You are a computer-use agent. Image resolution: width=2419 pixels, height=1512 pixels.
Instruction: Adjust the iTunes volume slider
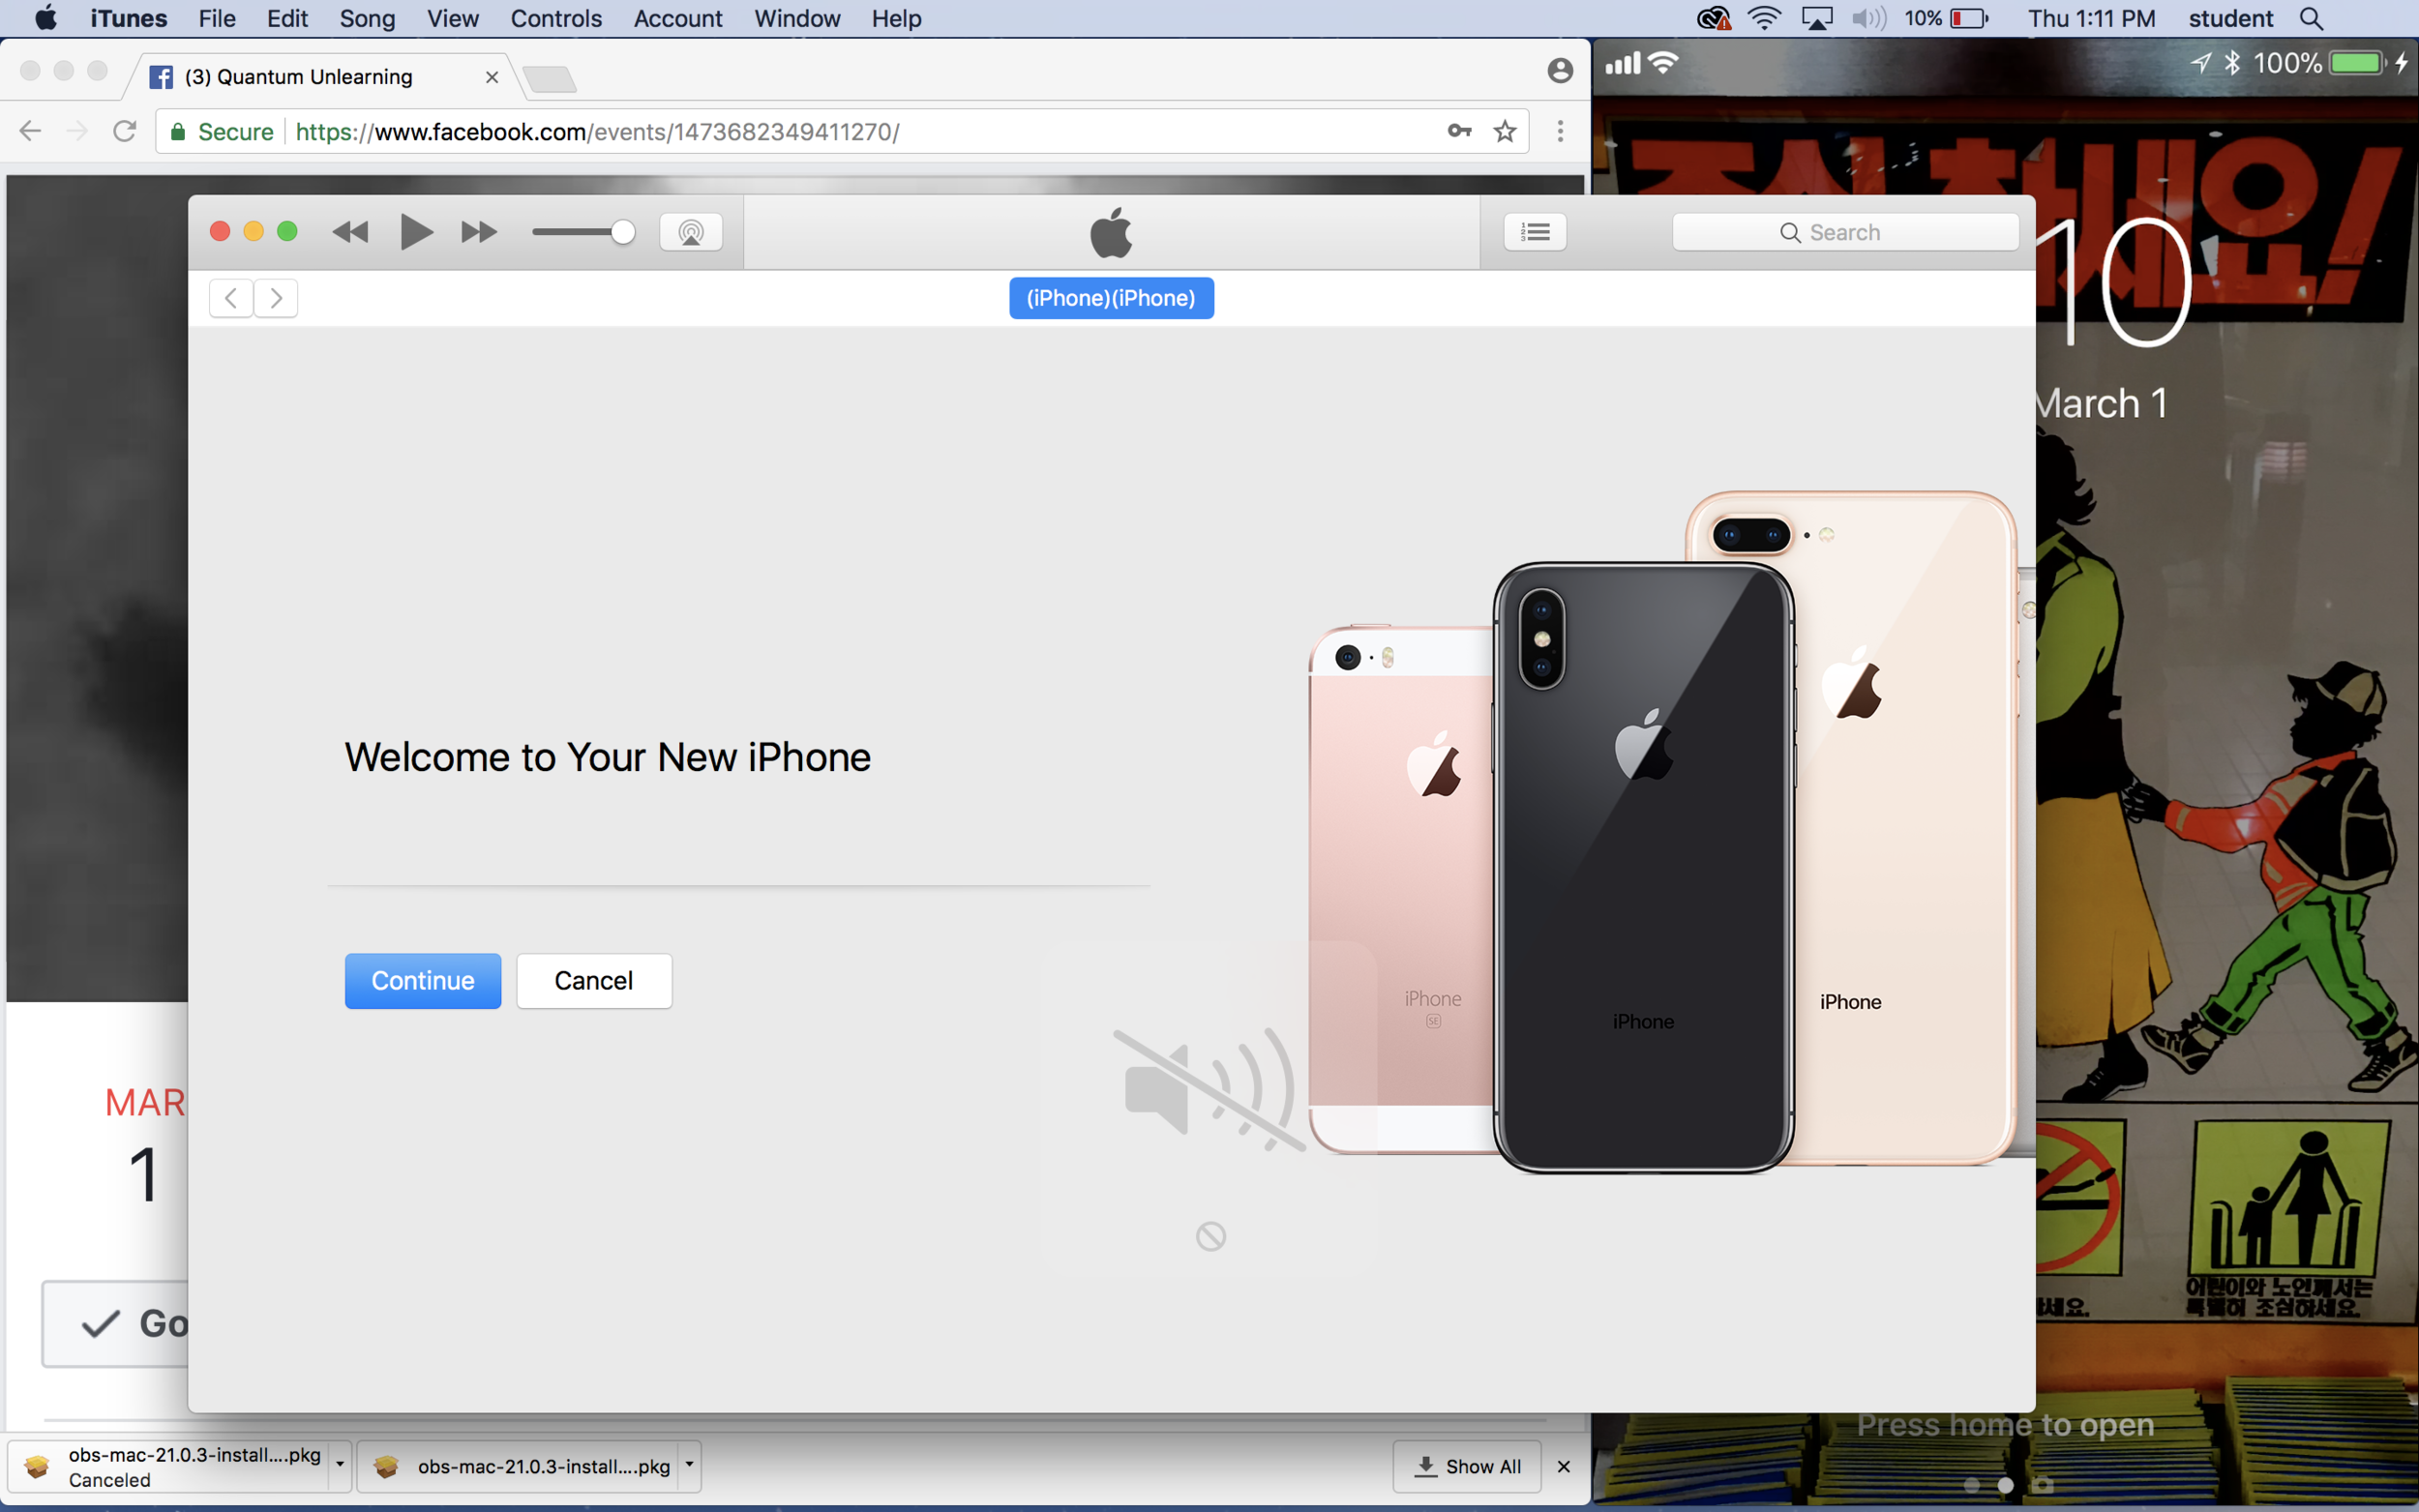(622, 232)
